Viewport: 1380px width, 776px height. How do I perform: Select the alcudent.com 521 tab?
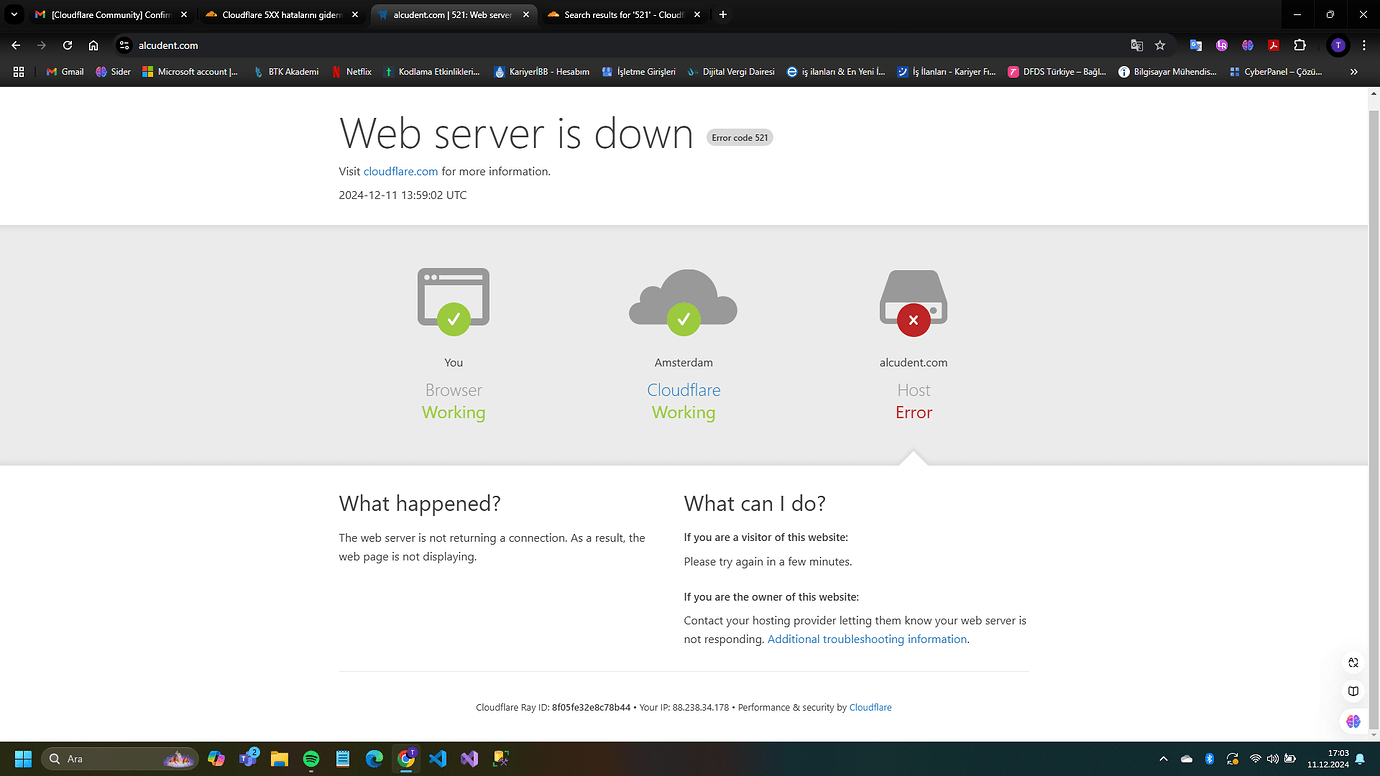click(454, 15)
